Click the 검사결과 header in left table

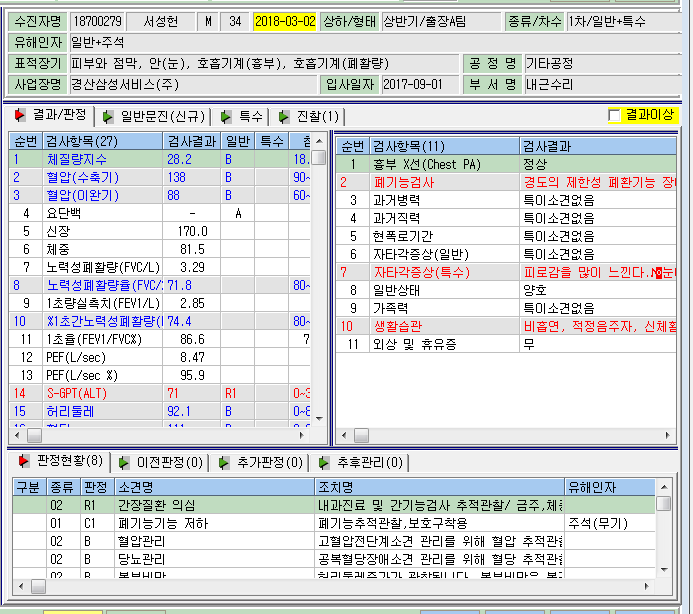click(x=191, y=141)
